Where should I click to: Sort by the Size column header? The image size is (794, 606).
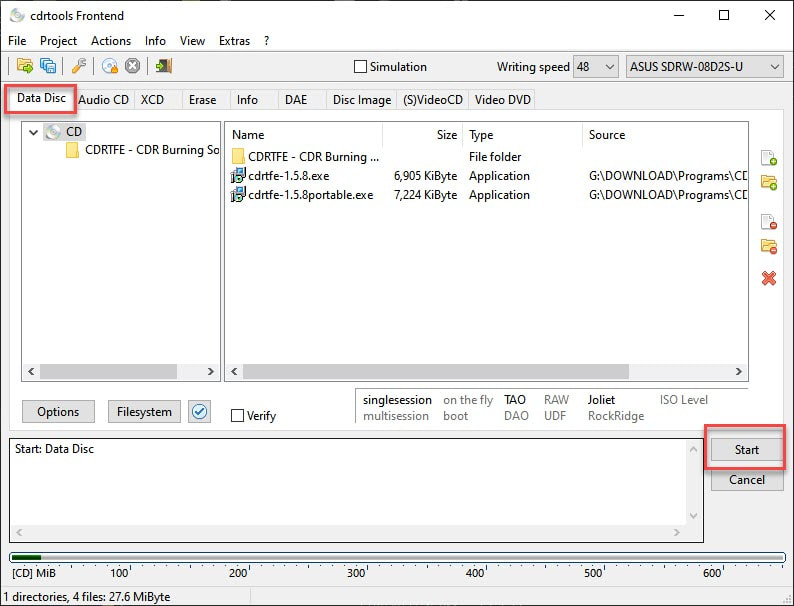[423, 135]
